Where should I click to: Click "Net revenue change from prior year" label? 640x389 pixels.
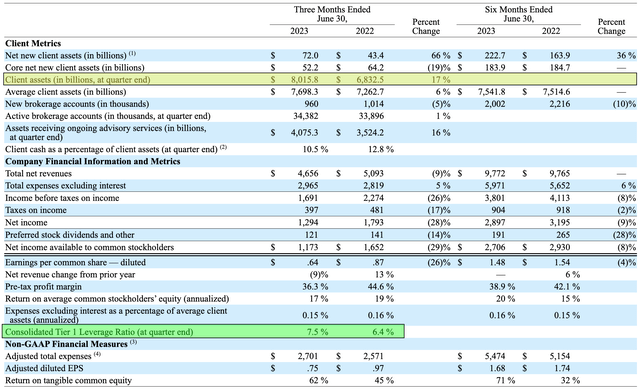click(70, 275)
